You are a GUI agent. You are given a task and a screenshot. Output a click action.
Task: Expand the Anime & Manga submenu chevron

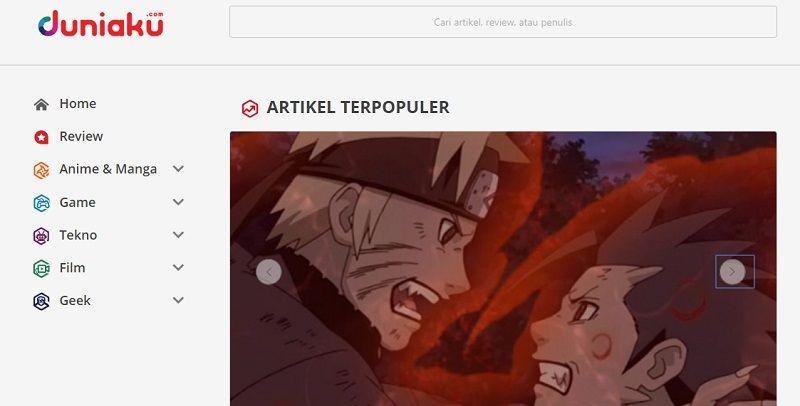point(178,168)
